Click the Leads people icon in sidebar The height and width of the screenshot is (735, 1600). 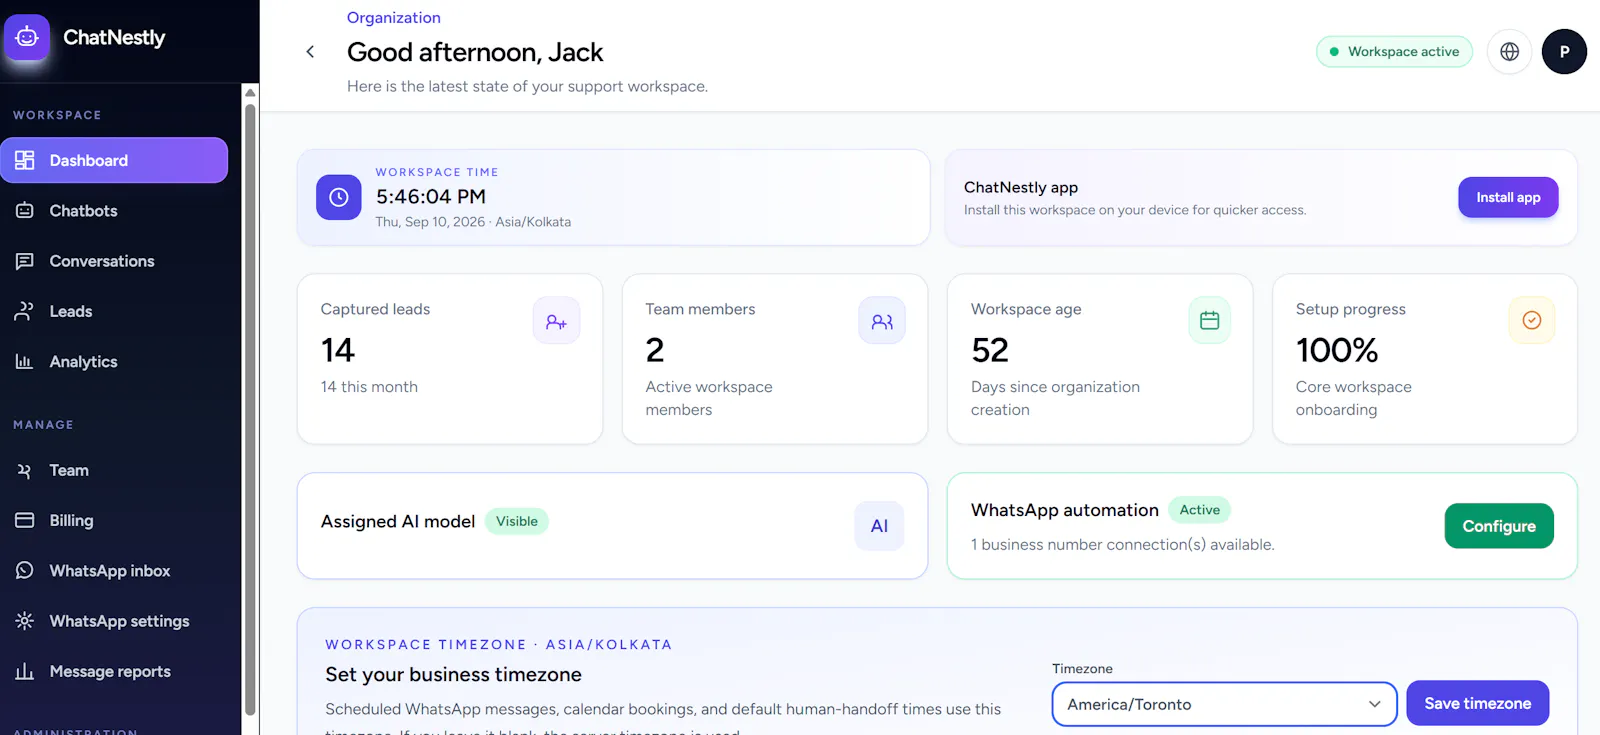[25, 311]
